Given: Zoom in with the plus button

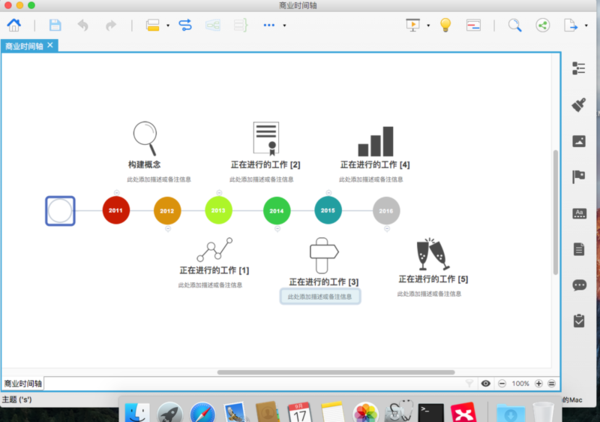Looking at the screenshot, I should pyautogui.click(x=538, y=383).
